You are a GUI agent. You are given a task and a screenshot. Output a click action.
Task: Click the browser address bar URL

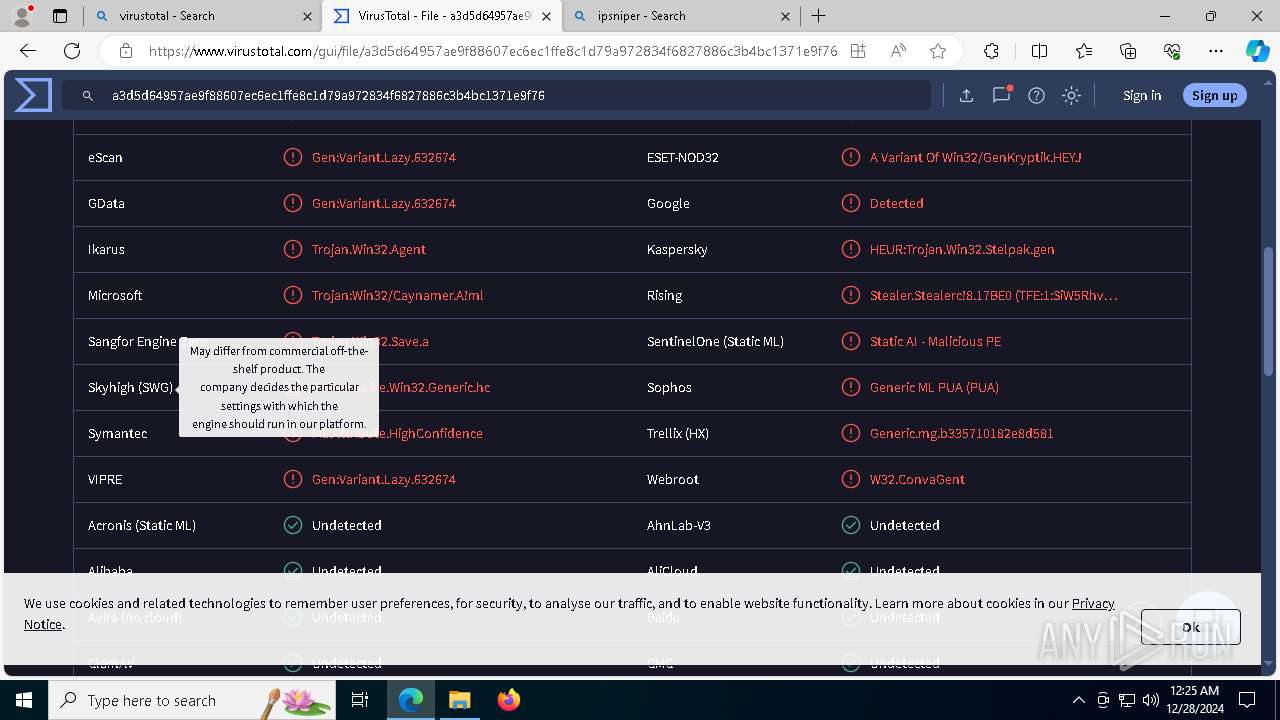point(493,51)
